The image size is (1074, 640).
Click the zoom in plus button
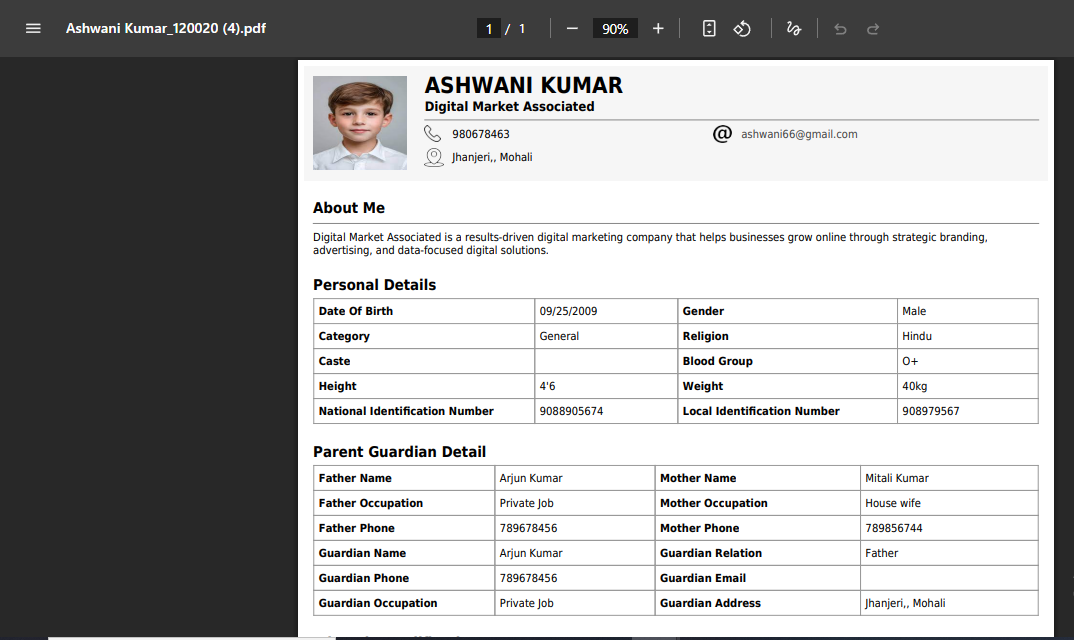(x=658, y=28)
